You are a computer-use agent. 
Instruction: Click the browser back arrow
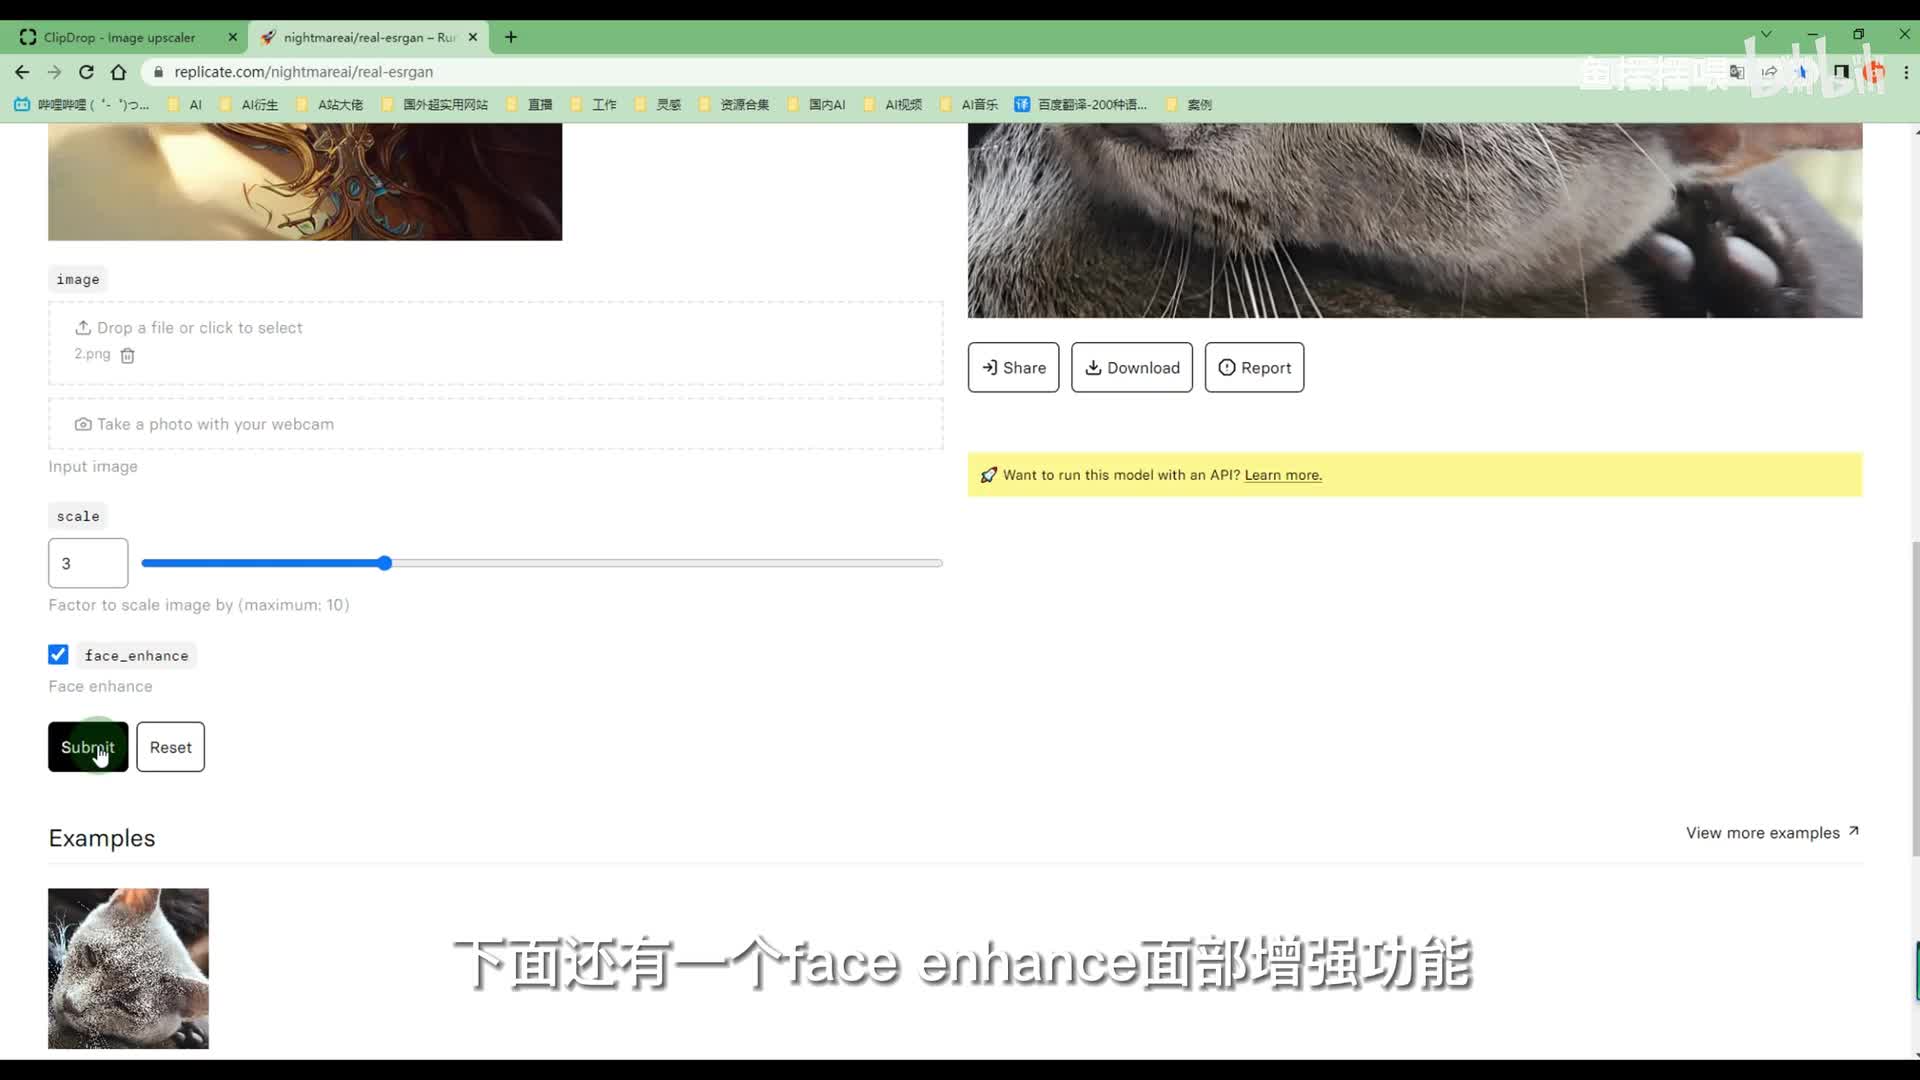pos(22,72)
